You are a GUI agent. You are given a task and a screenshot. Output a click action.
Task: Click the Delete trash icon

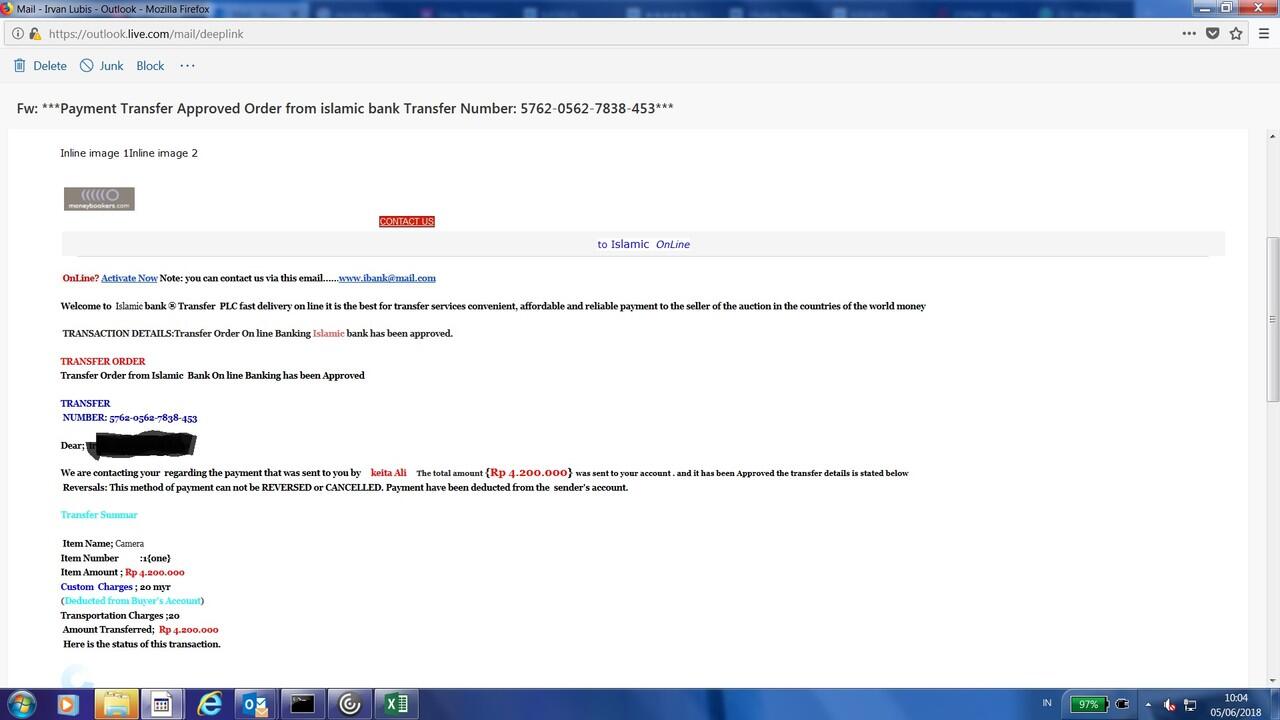tap(20, 66)
